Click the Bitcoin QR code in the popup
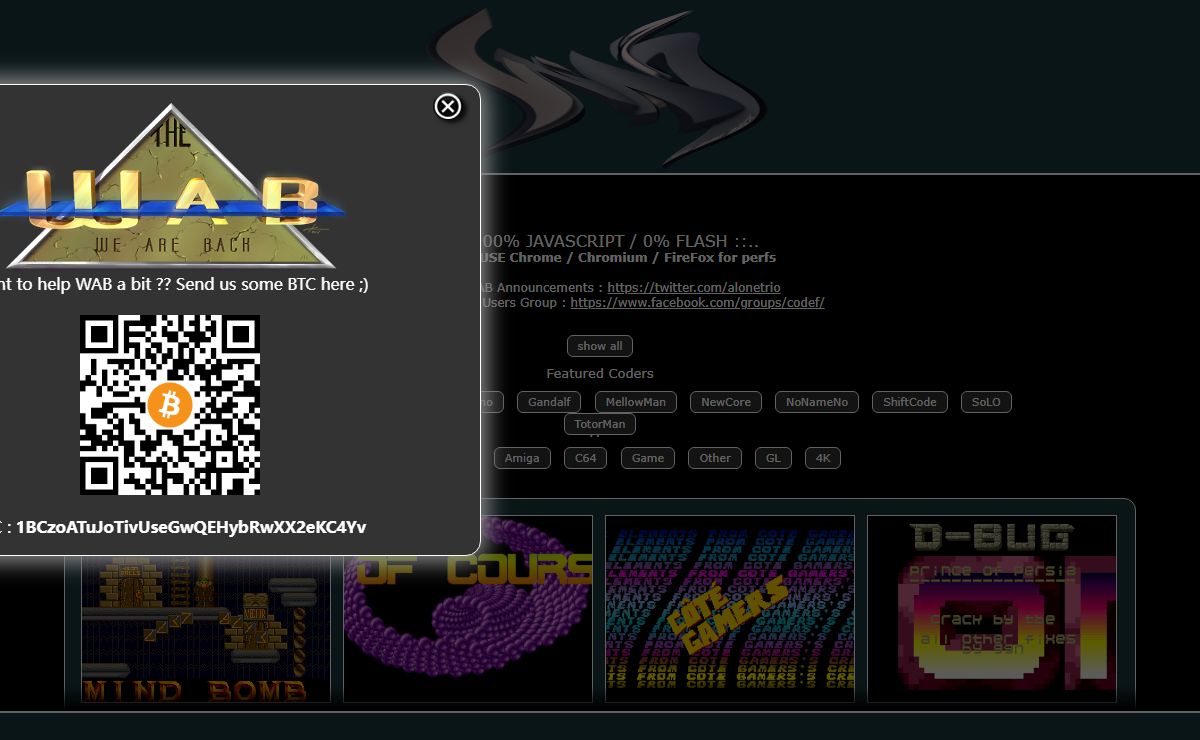 coord(170,405)
